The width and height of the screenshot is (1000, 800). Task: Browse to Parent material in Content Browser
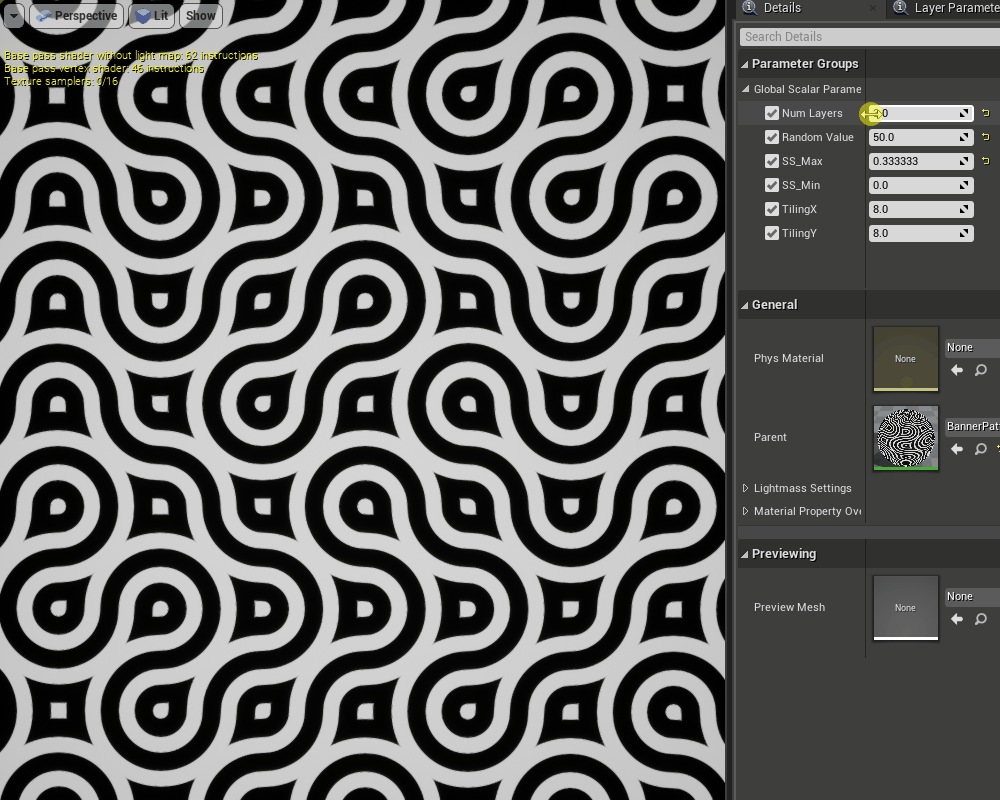pos(981,449)
